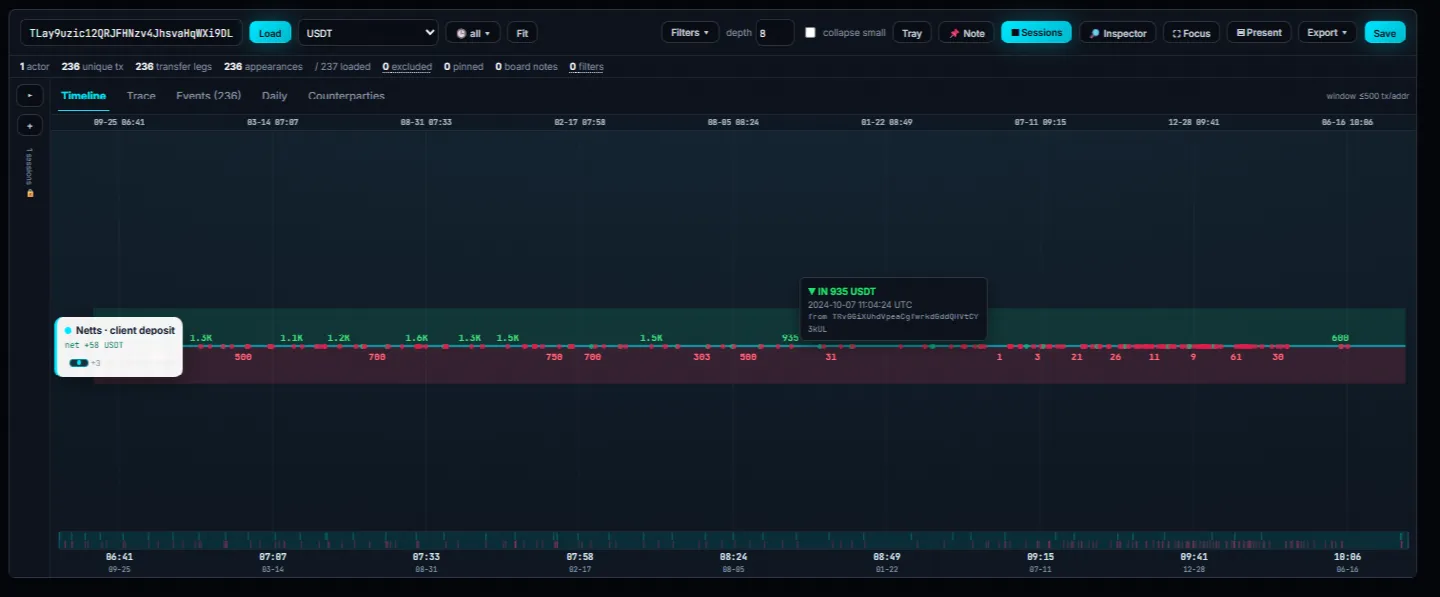1440x597 pixels.
Task: Click the 61 outbound label
Action: click(x=1236, y=356)
